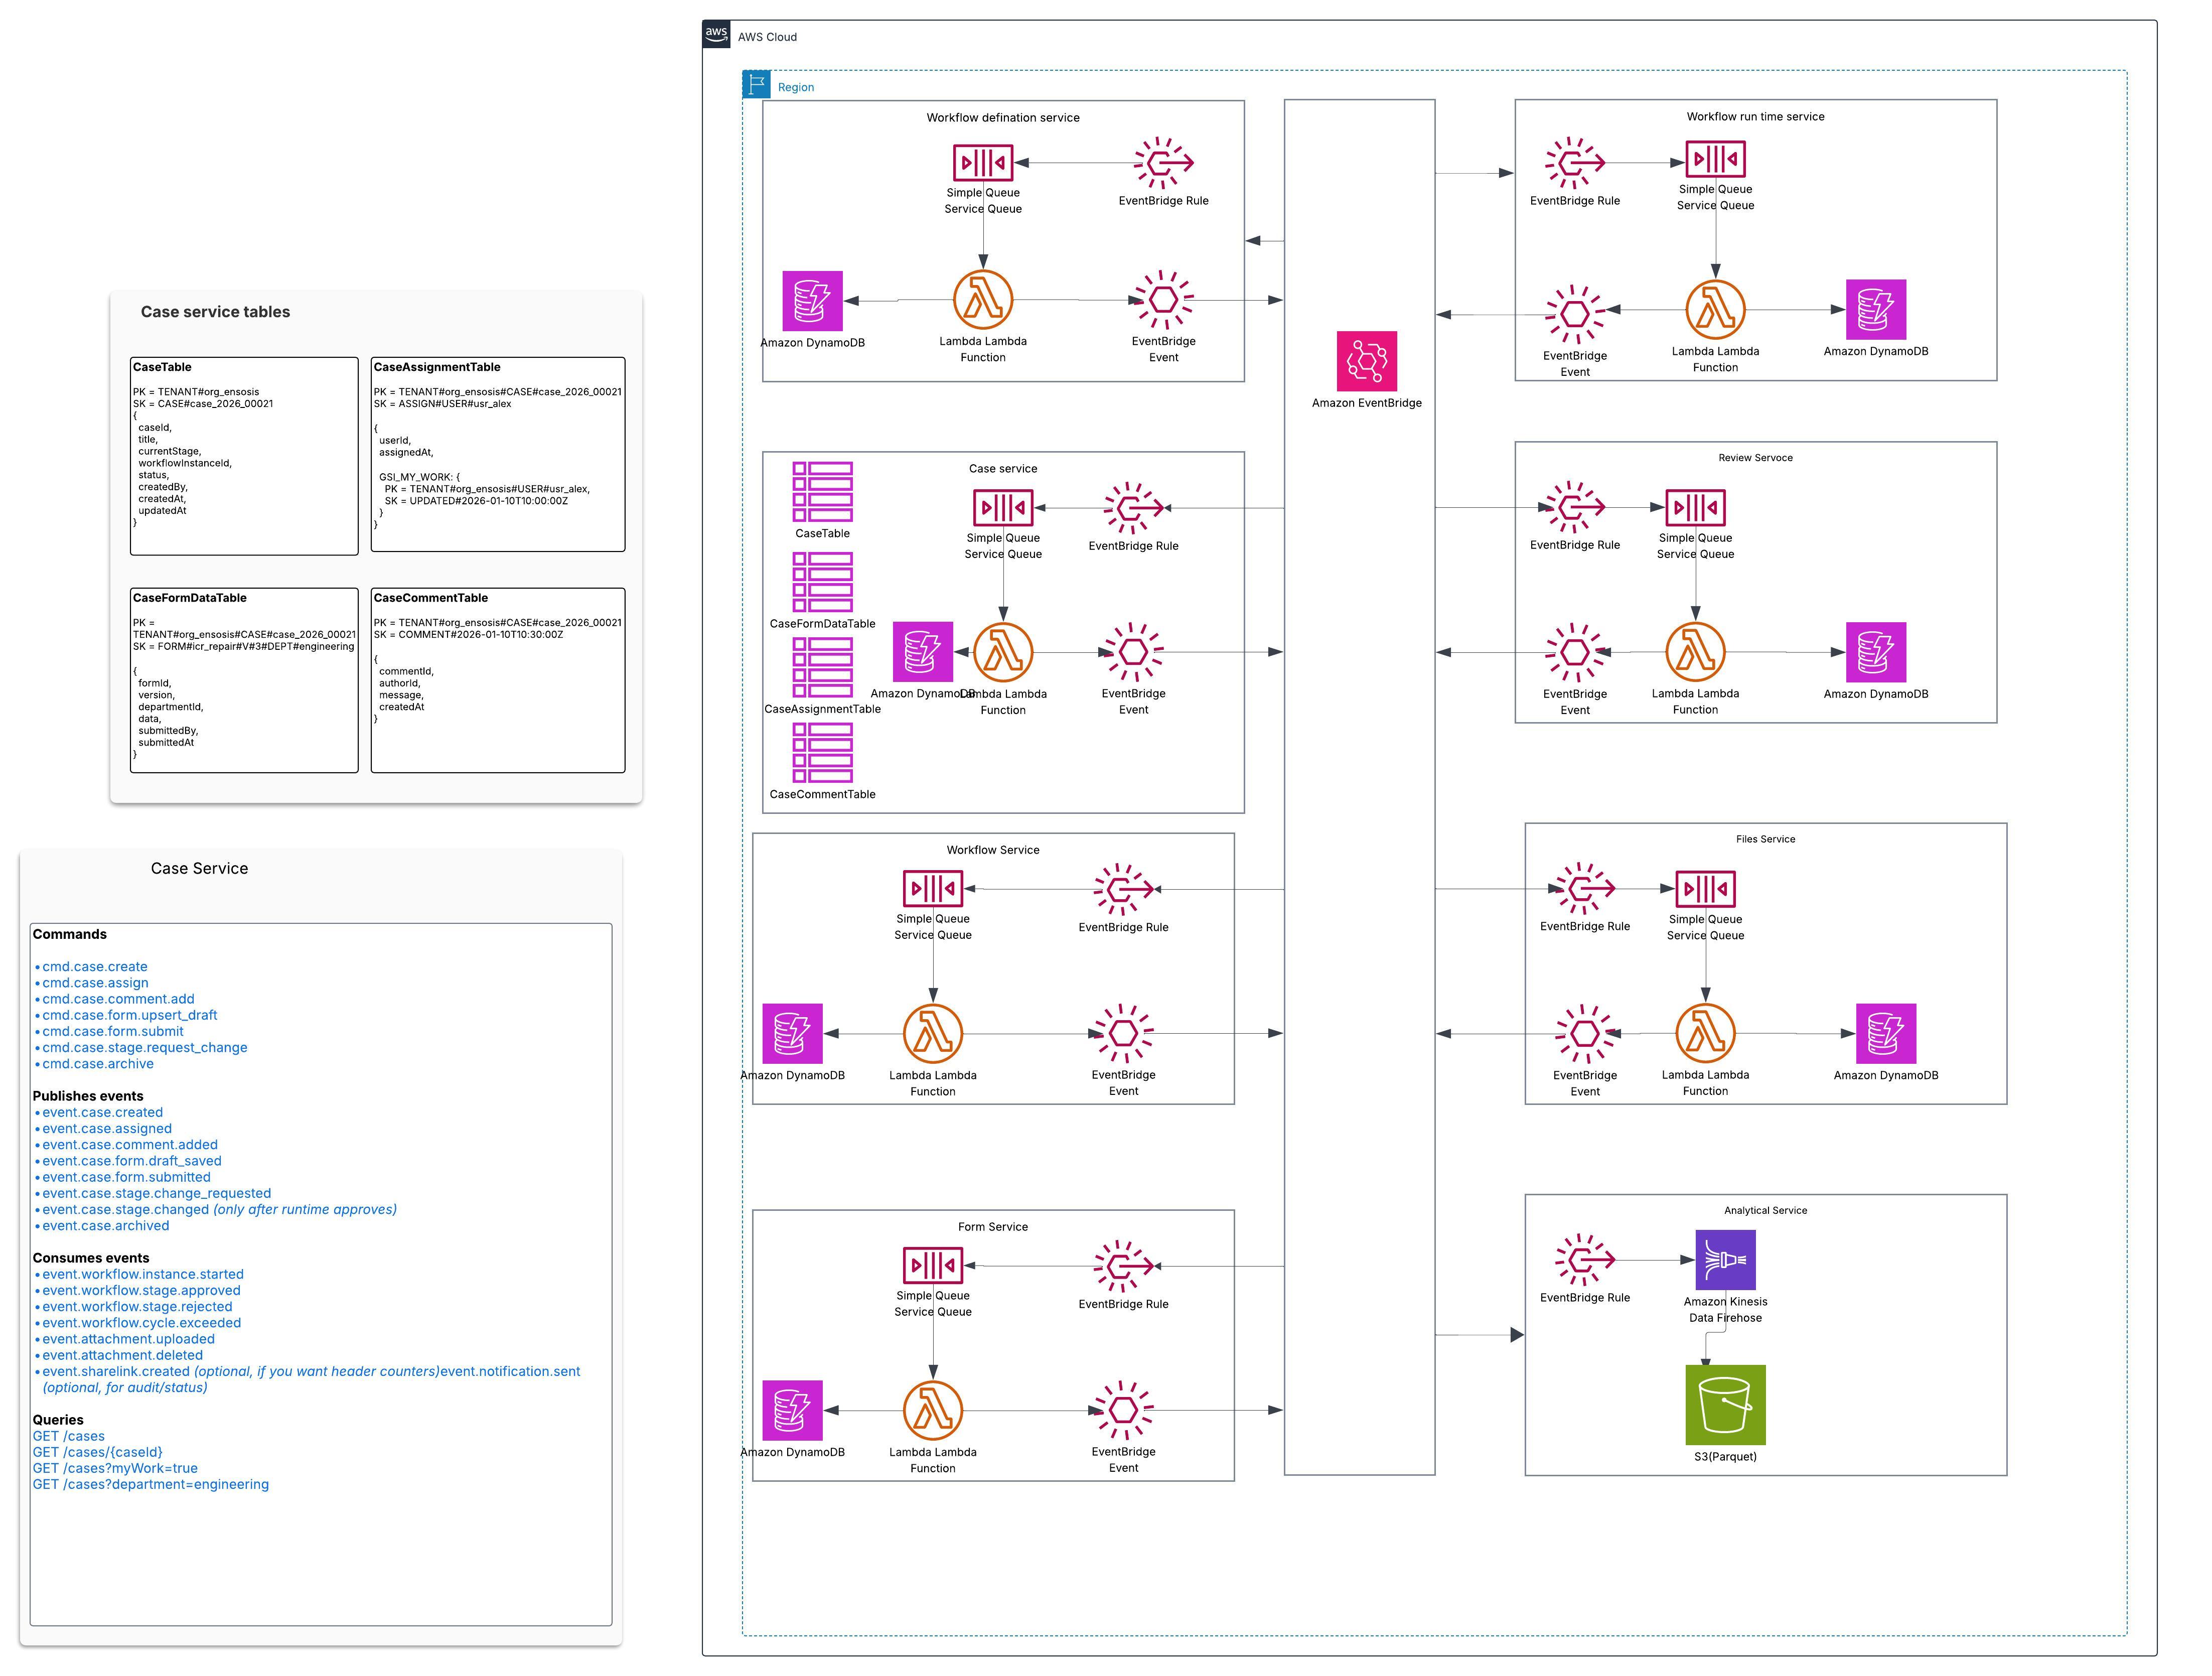Click the 'Workflow run time service' label
Screen dimensions: 2212x1676
coord(1755,116)
